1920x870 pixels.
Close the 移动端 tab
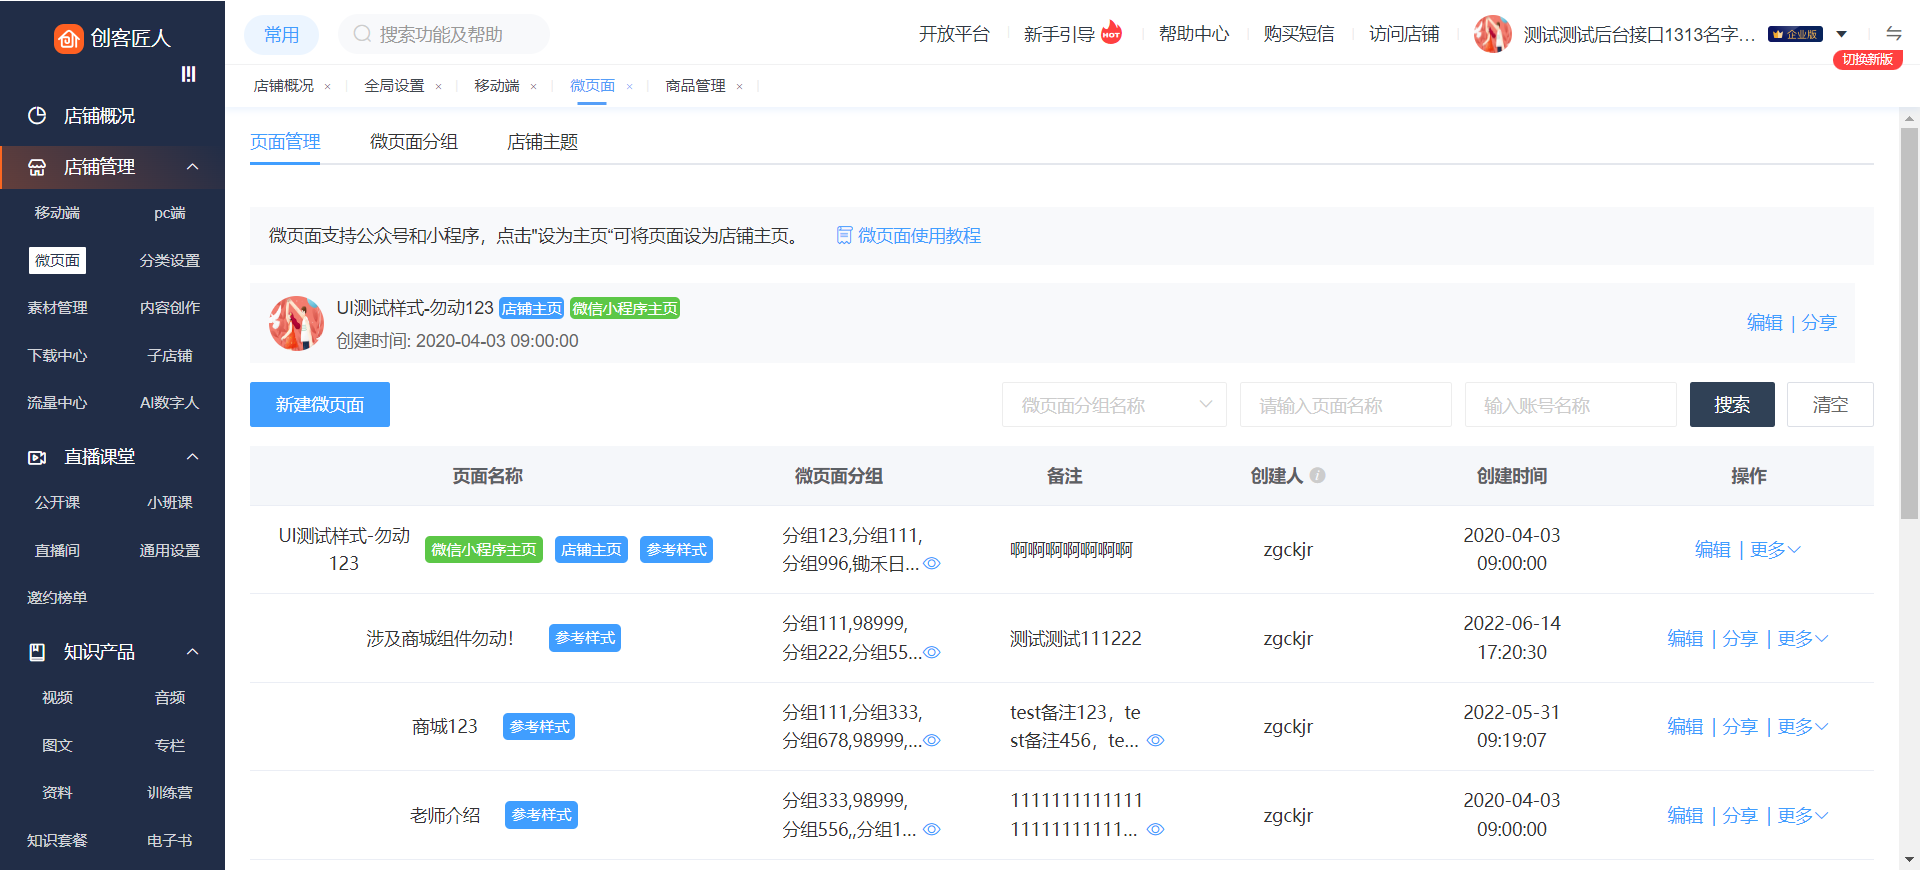(534, 87)
